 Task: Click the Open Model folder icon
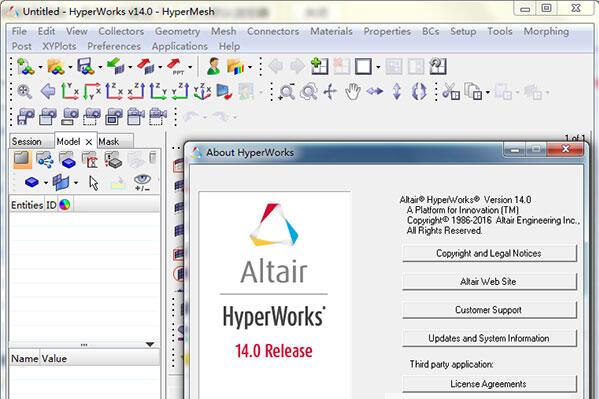55,67
